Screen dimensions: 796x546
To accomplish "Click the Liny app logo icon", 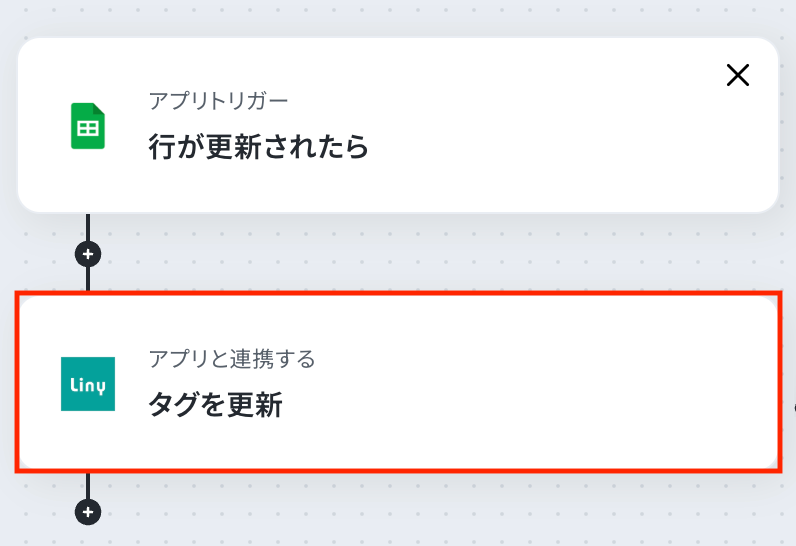I will 88,384.
